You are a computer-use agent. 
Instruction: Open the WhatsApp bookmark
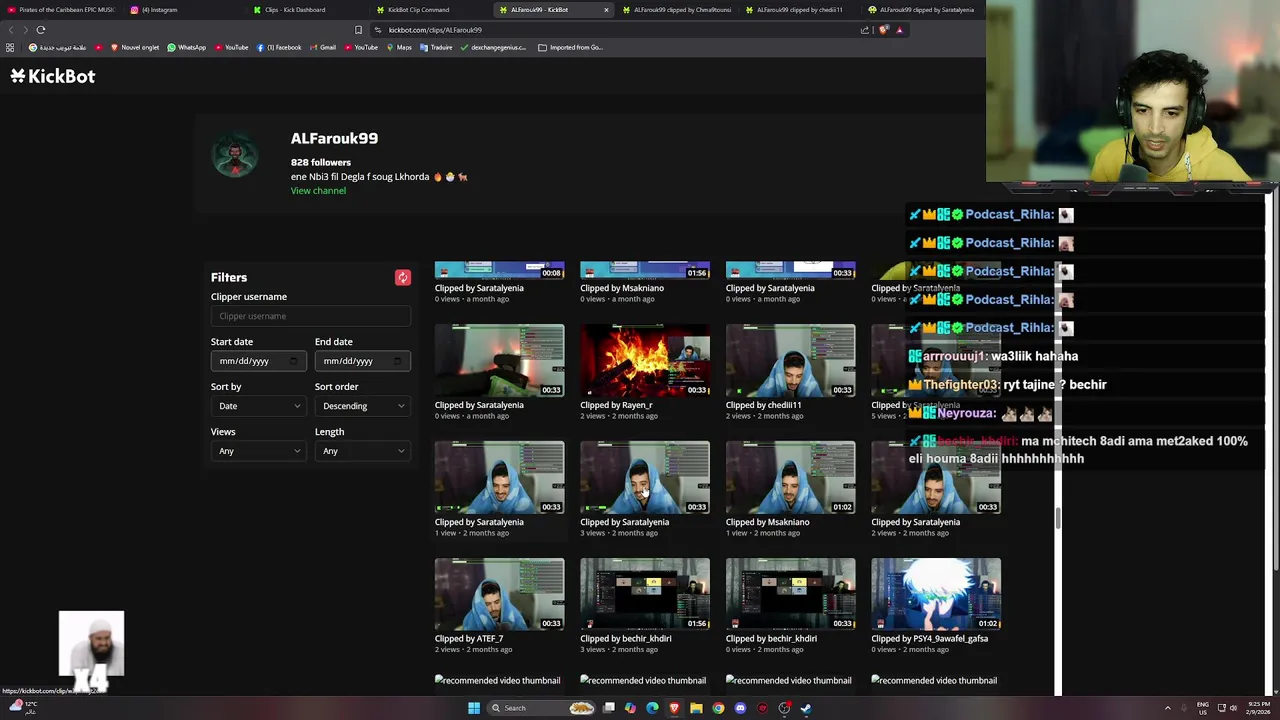[x=186, y=47]
